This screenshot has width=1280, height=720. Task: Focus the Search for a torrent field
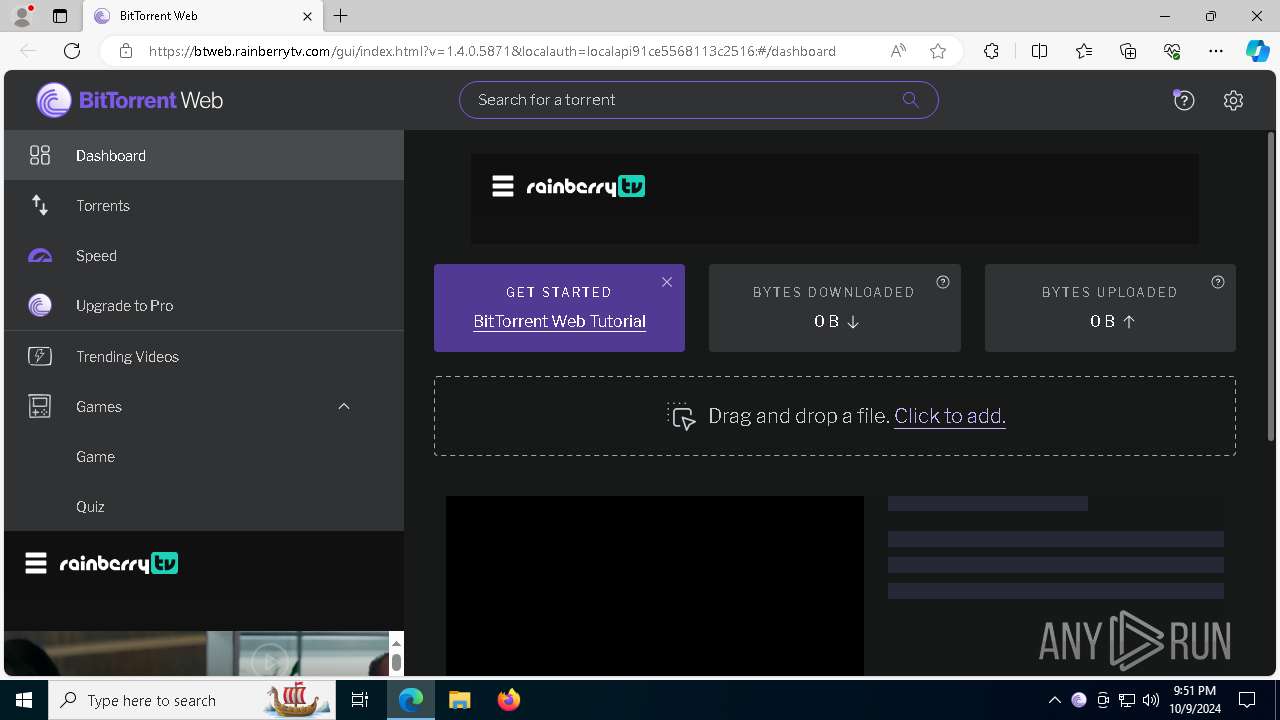699,100
